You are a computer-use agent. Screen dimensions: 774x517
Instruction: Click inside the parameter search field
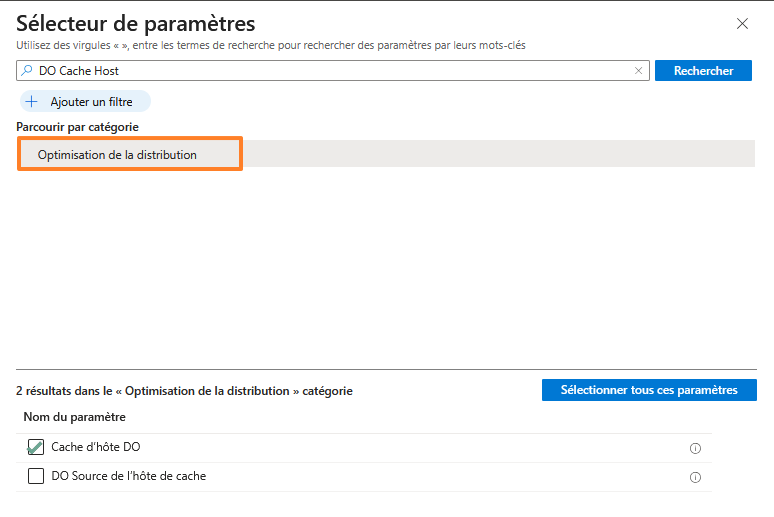tap(330, 71)
